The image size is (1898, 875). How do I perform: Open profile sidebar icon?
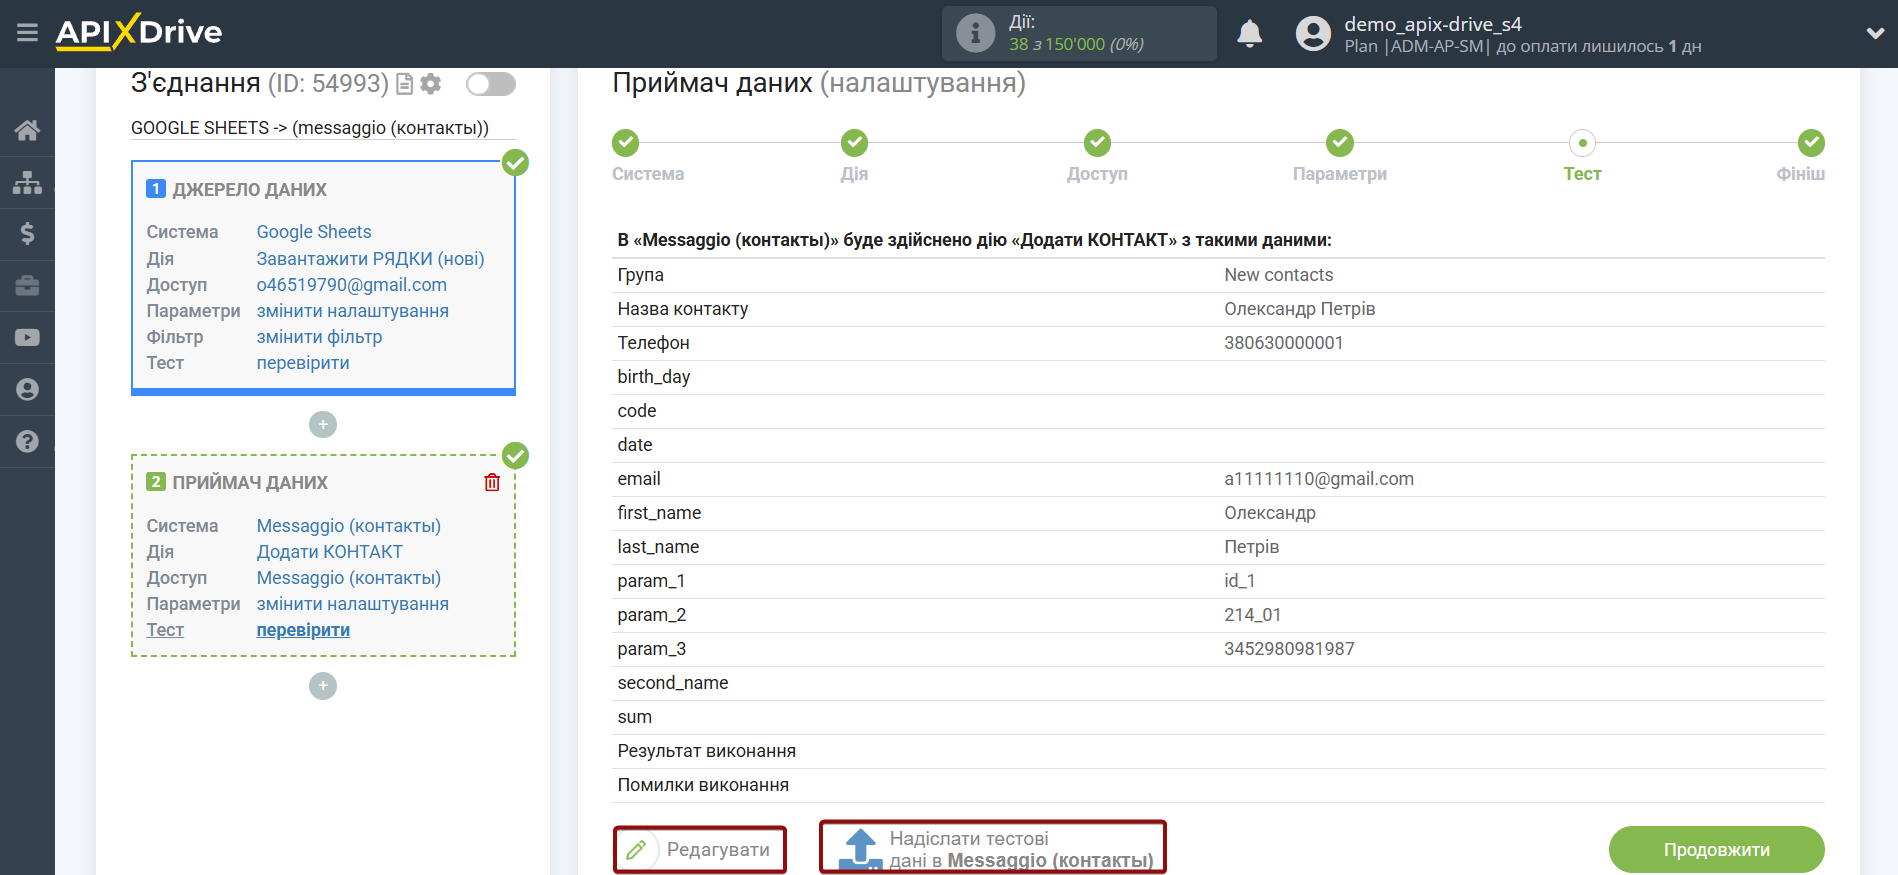click(x=27, y=390)
